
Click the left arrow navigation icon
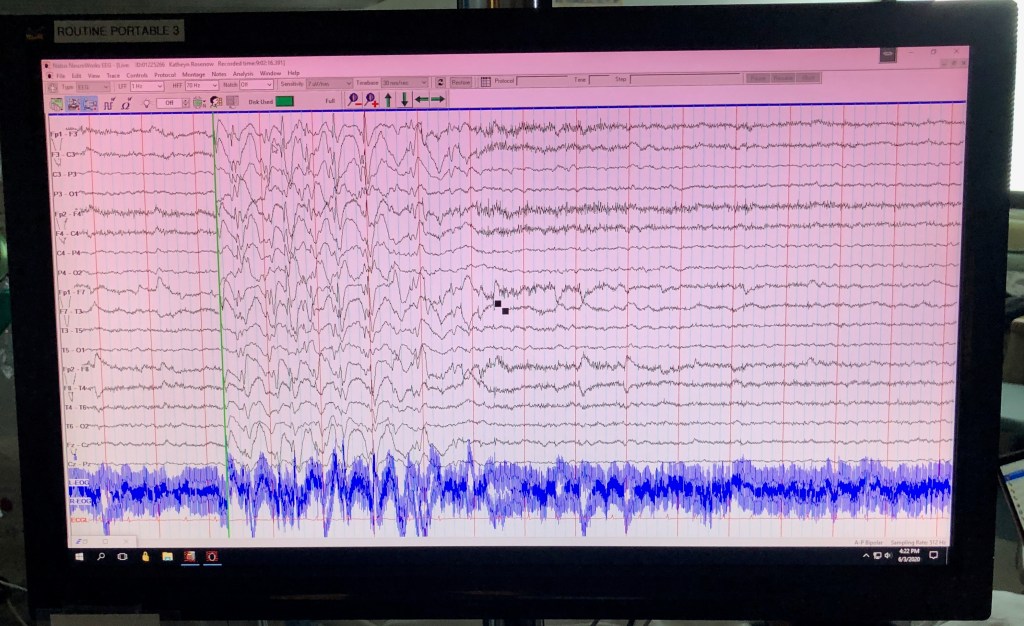tap(421, 99)
